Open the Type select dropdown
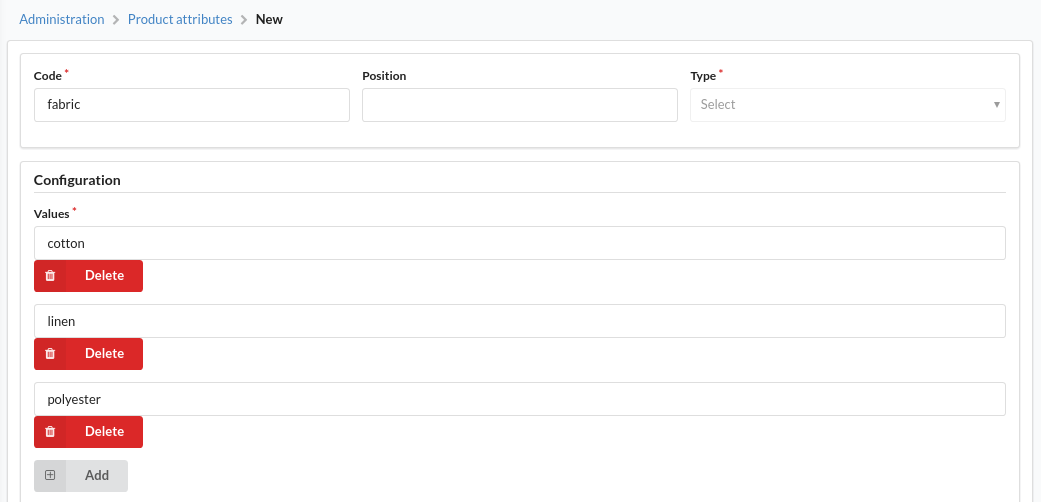This screenshot has height=502, width=1041. [x=848, y=105]
